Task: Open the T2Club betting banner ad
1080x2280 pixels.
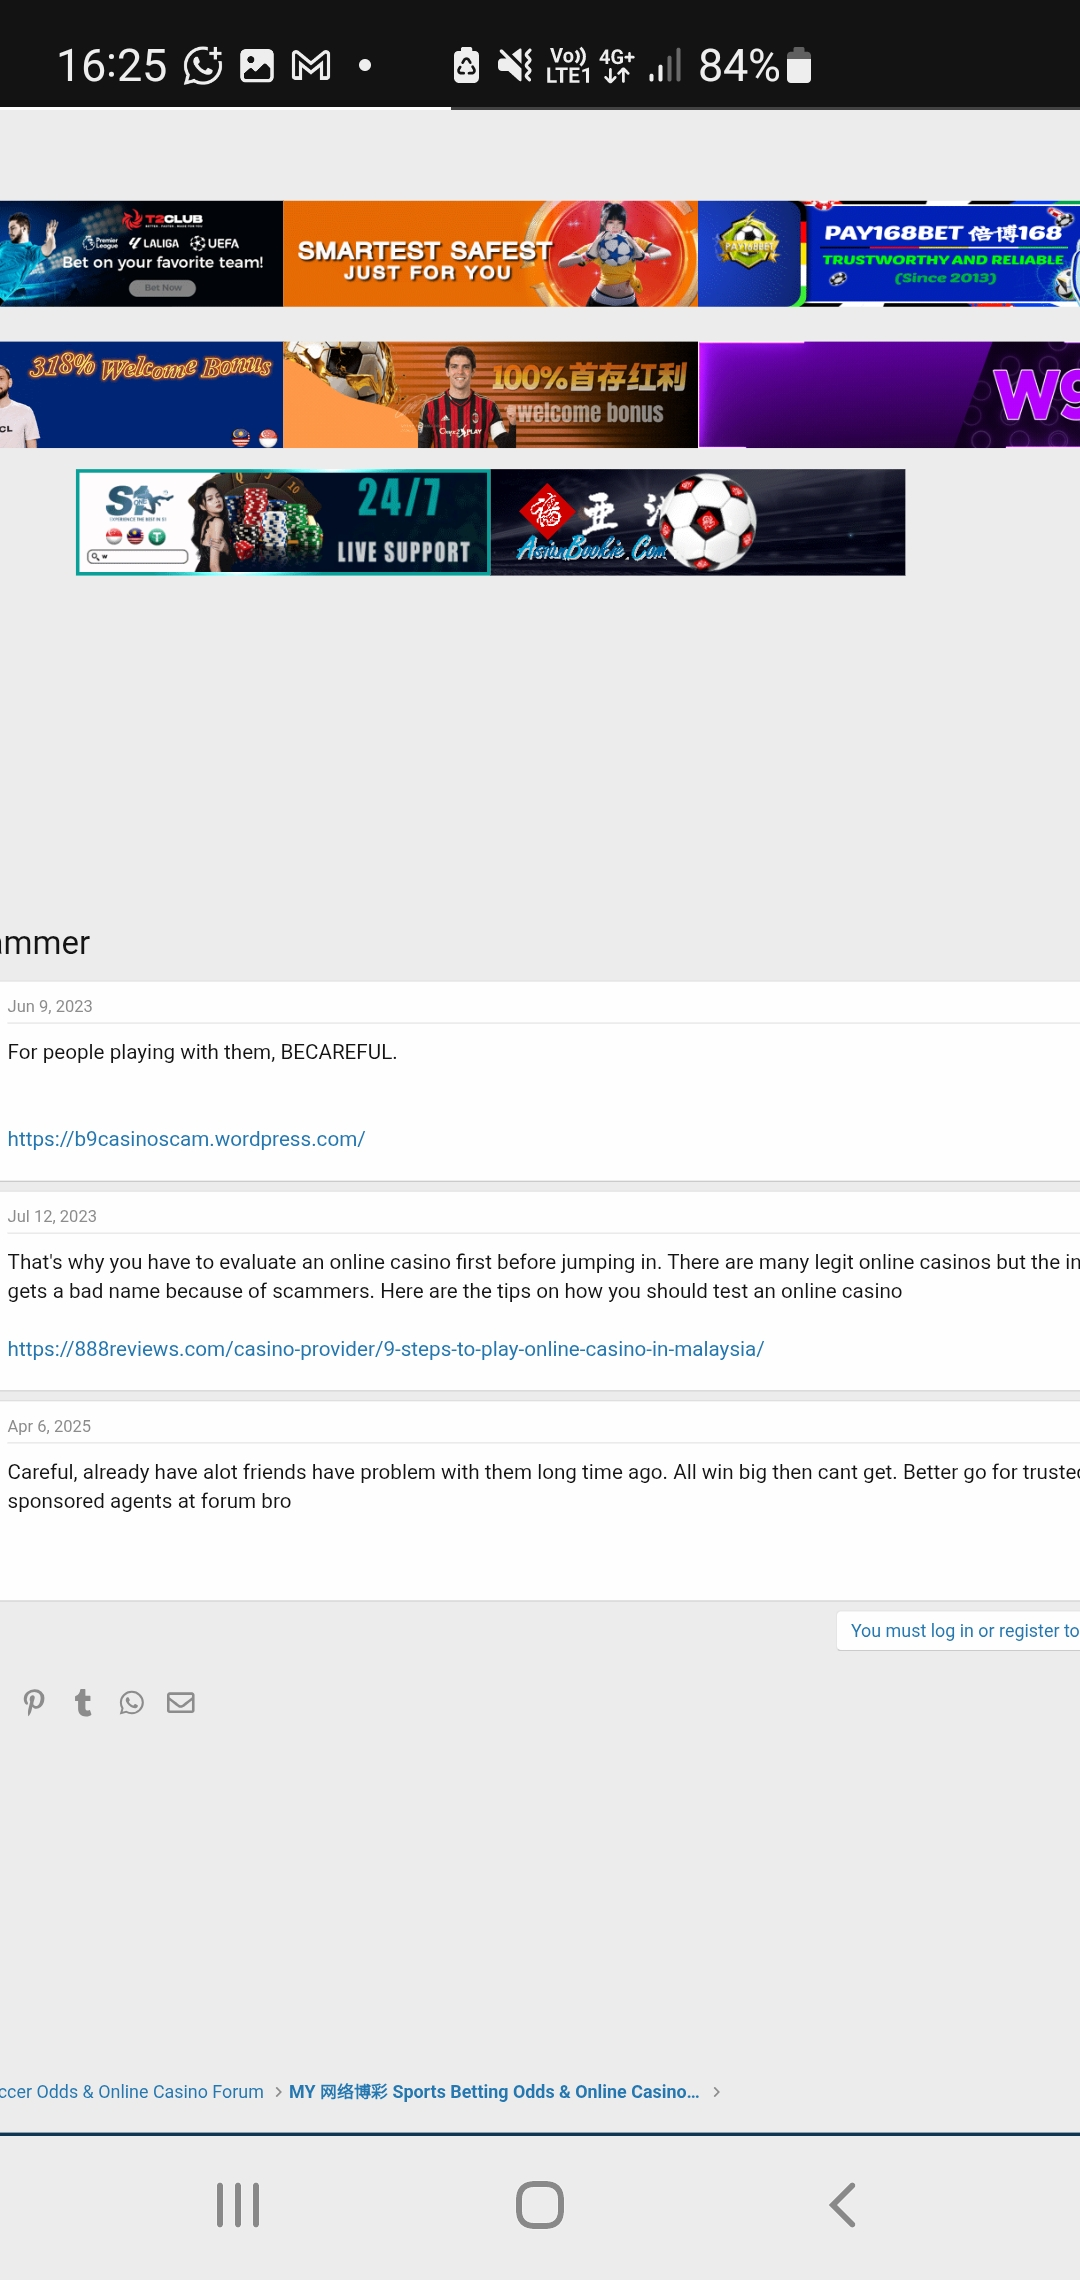Action: [x=141, y=254]
